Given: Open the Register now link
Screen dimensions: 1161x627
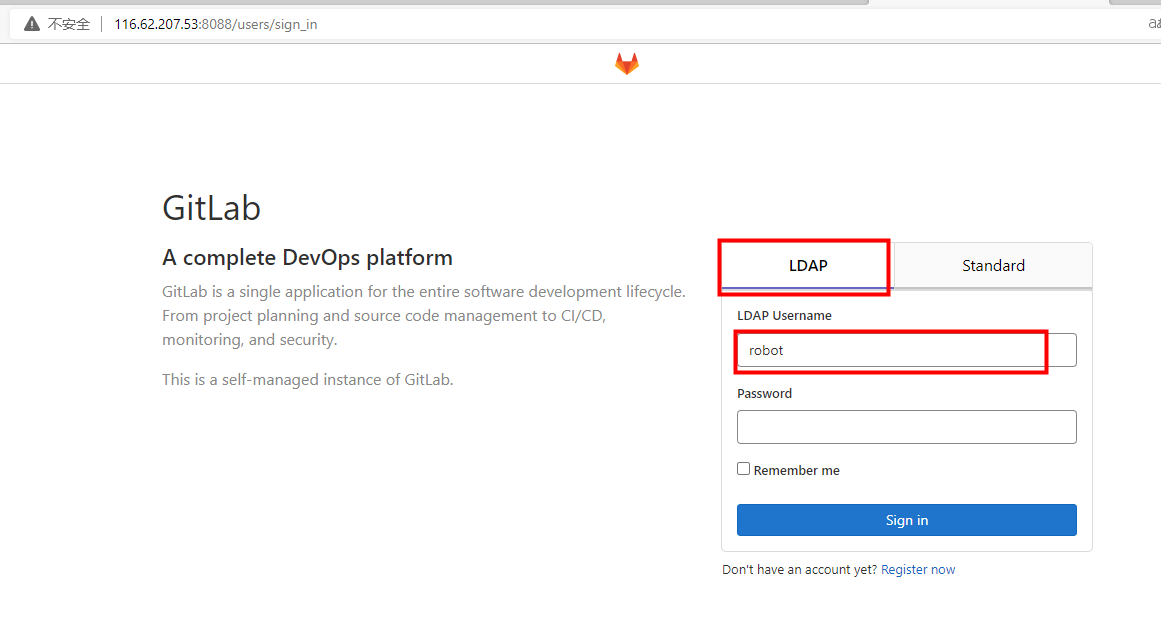Looking at the screenshot, I should pyautogui.click(x=918, y=569).
